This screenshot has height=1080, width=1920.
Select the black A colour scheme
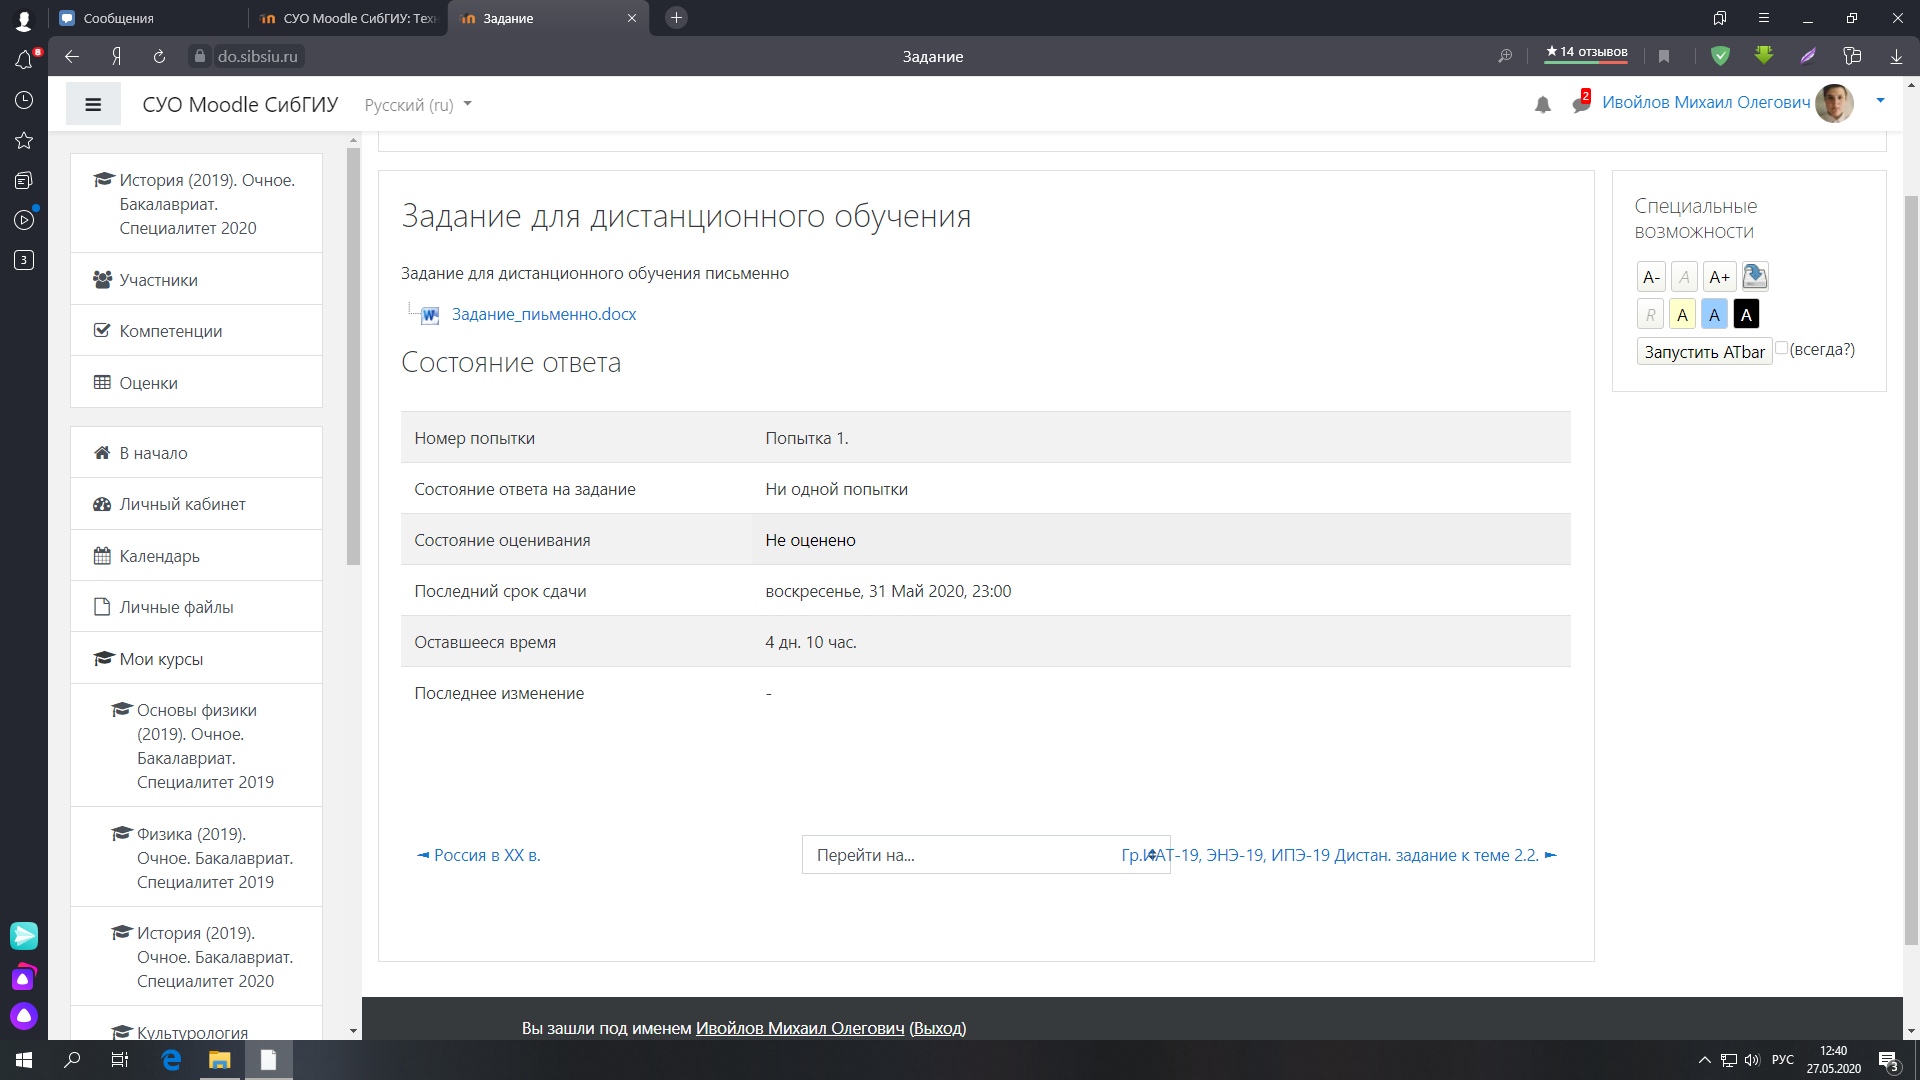tap(1746, 315)
